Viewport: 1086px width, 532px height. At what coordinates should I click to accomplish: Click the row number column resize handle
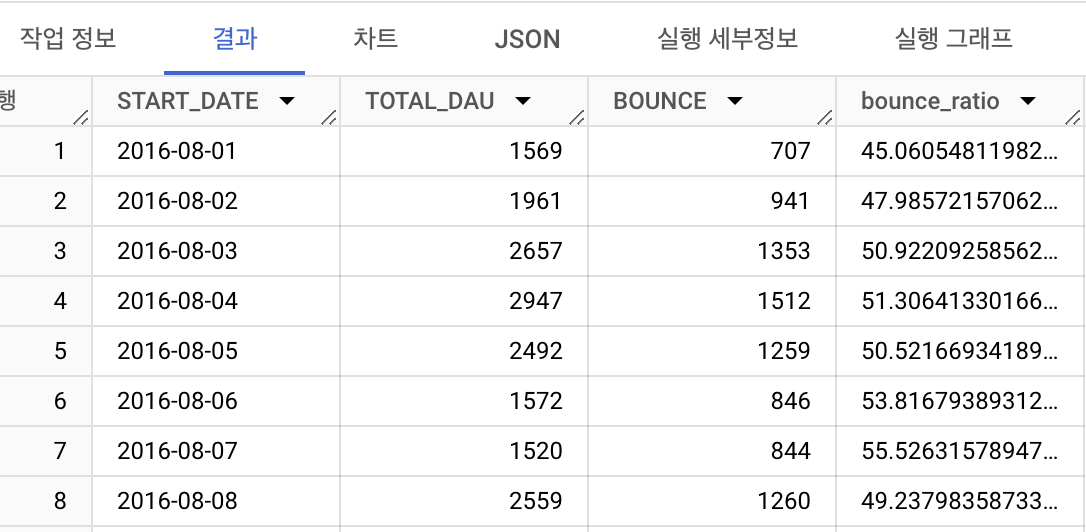coord(81,118)
